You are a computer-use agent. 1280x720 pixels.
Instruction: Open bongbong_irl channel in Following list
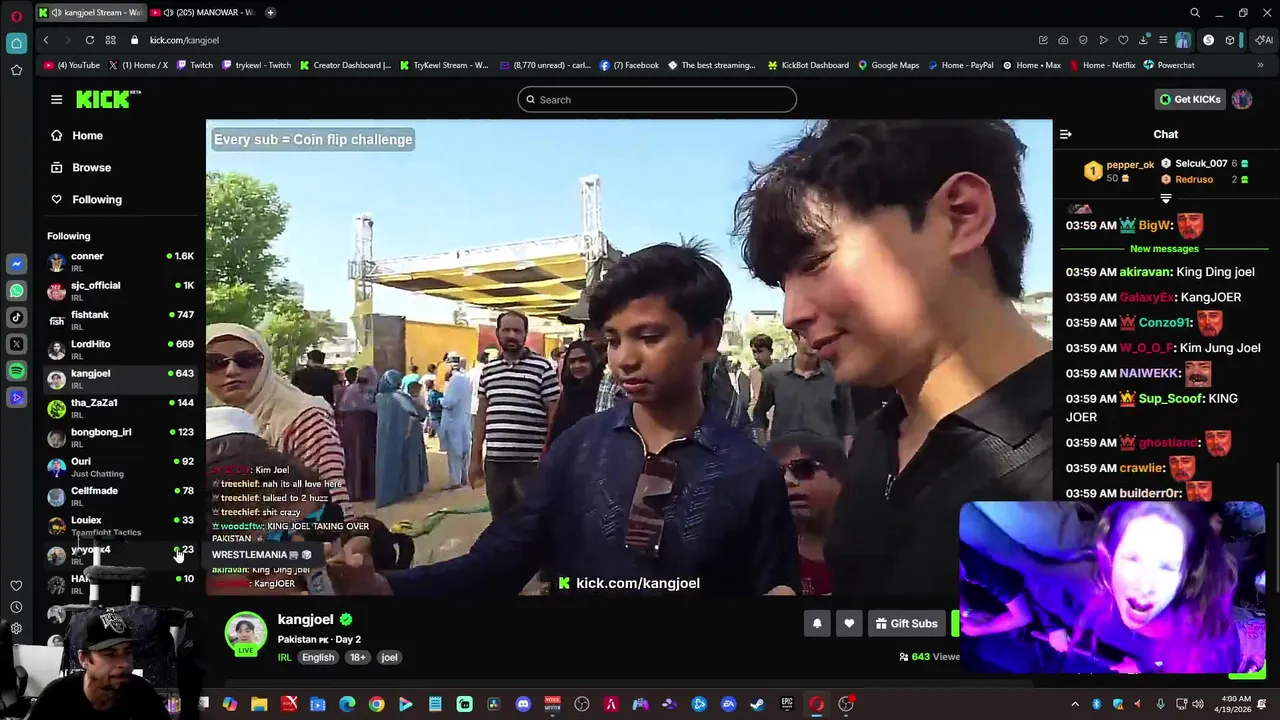coord(121,438)
